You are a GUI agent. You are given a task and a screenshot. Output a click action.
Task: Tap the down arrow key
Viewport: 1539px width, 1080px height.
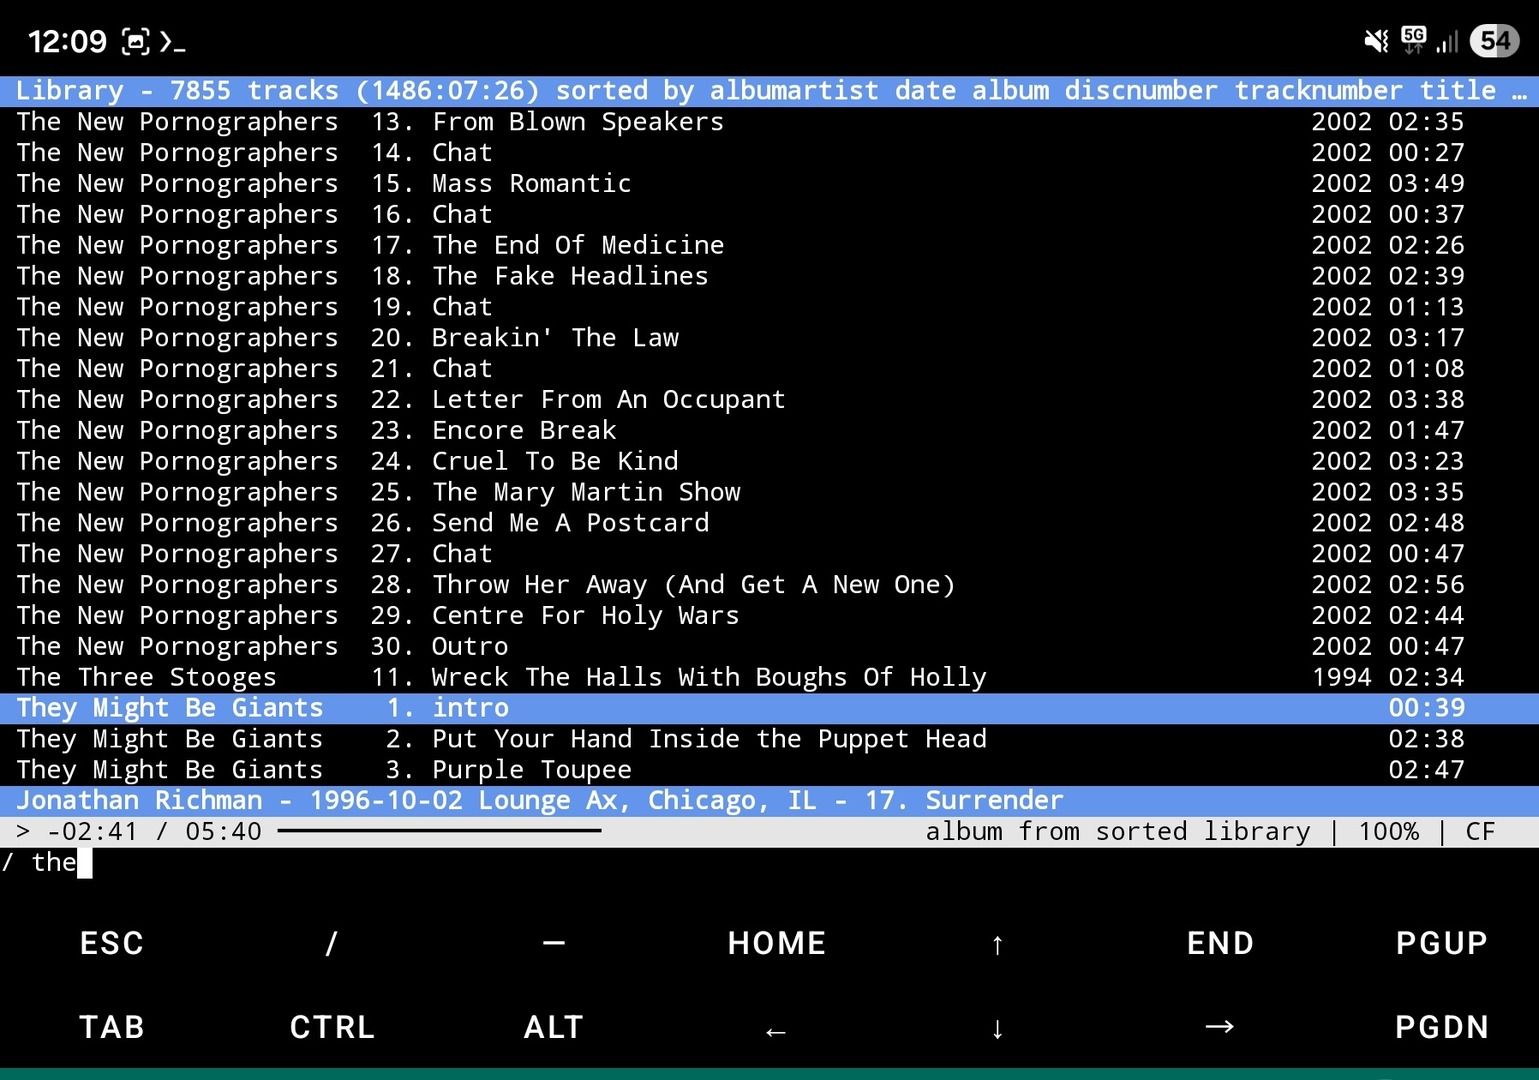point(997,1027)
